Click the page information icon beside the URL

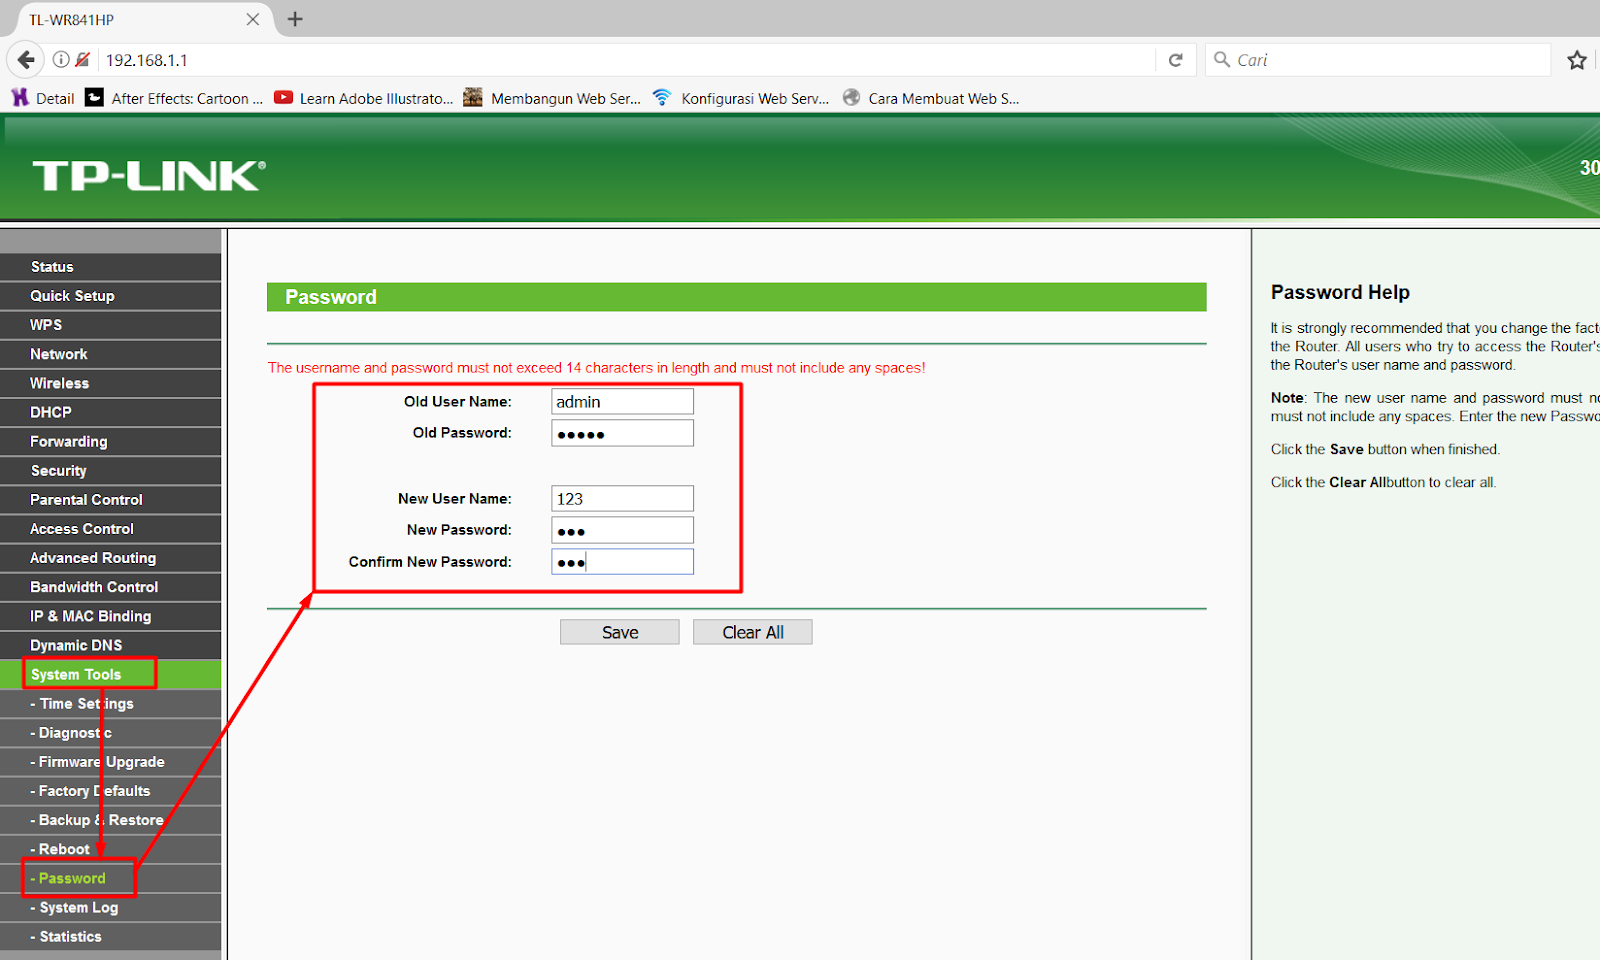pyautogui.click(x=61, y=59)
